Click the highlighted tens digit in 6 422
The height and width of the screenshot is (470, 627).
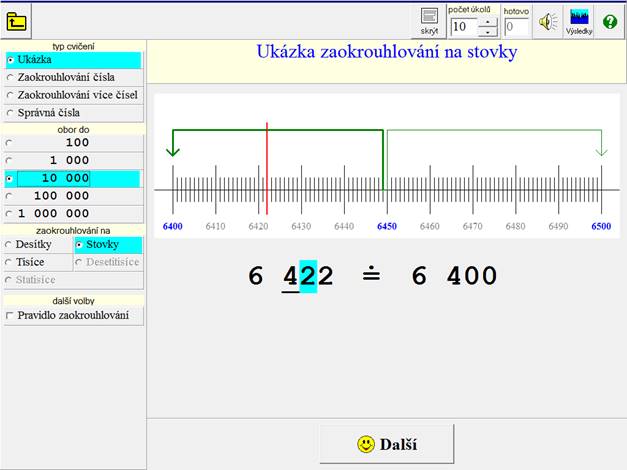coord(308,276)
